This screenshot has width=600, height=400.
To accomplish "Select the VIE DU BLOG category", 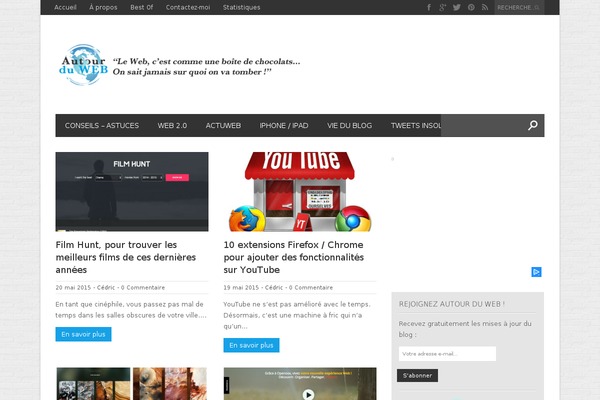I will click(x=349, y=126).
